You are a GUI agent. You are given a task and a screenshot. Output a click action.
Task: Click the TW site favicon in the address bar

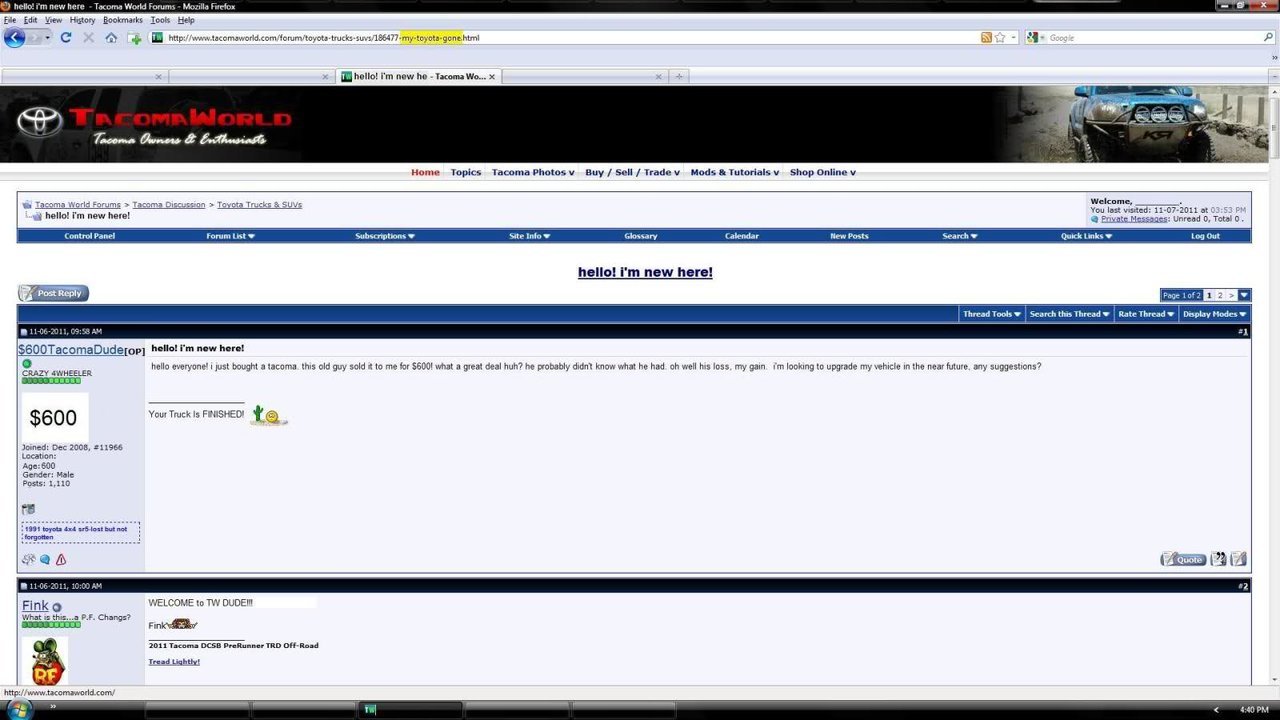[158, 38]
